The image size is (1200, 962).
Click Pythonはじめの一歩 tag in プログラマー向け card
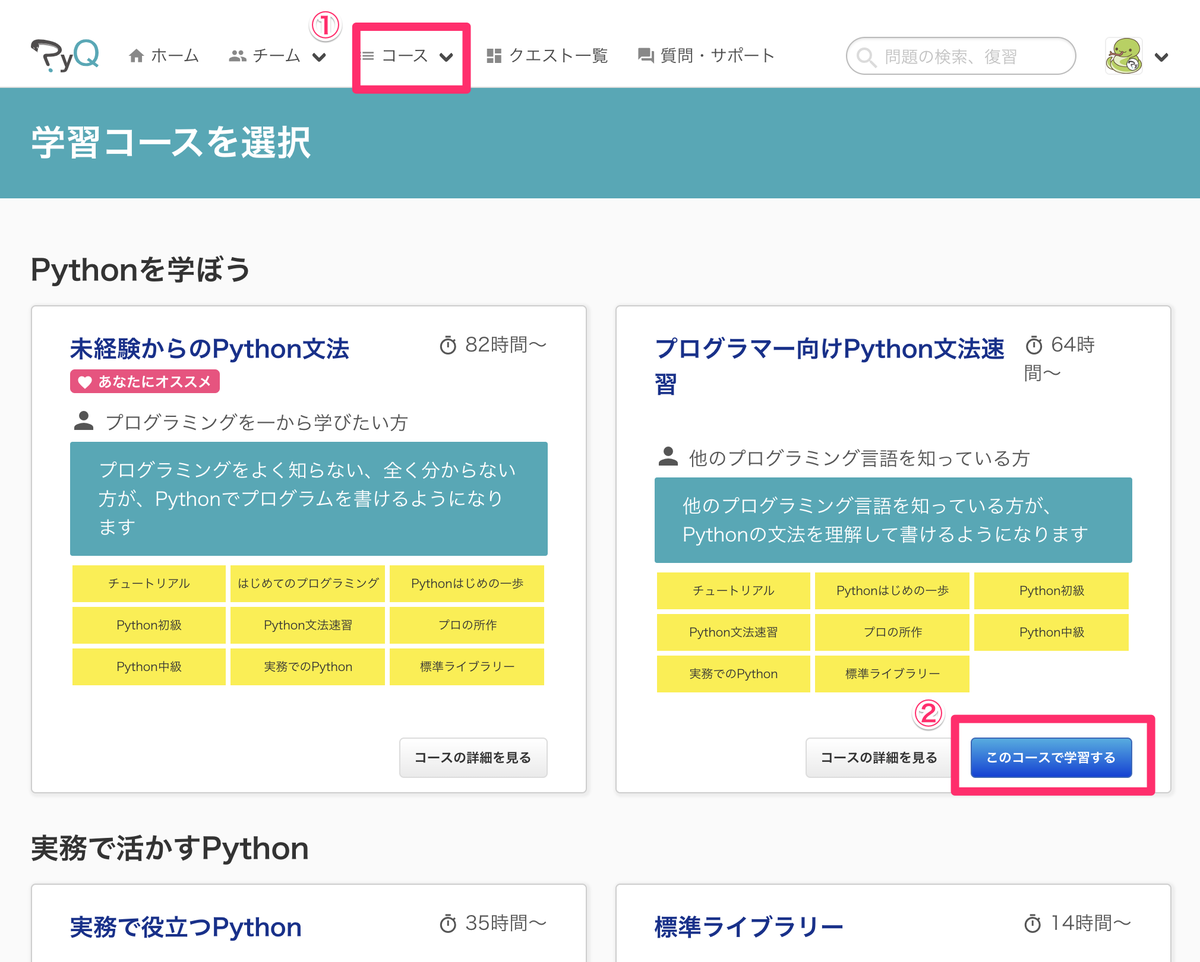pos(892,590)
